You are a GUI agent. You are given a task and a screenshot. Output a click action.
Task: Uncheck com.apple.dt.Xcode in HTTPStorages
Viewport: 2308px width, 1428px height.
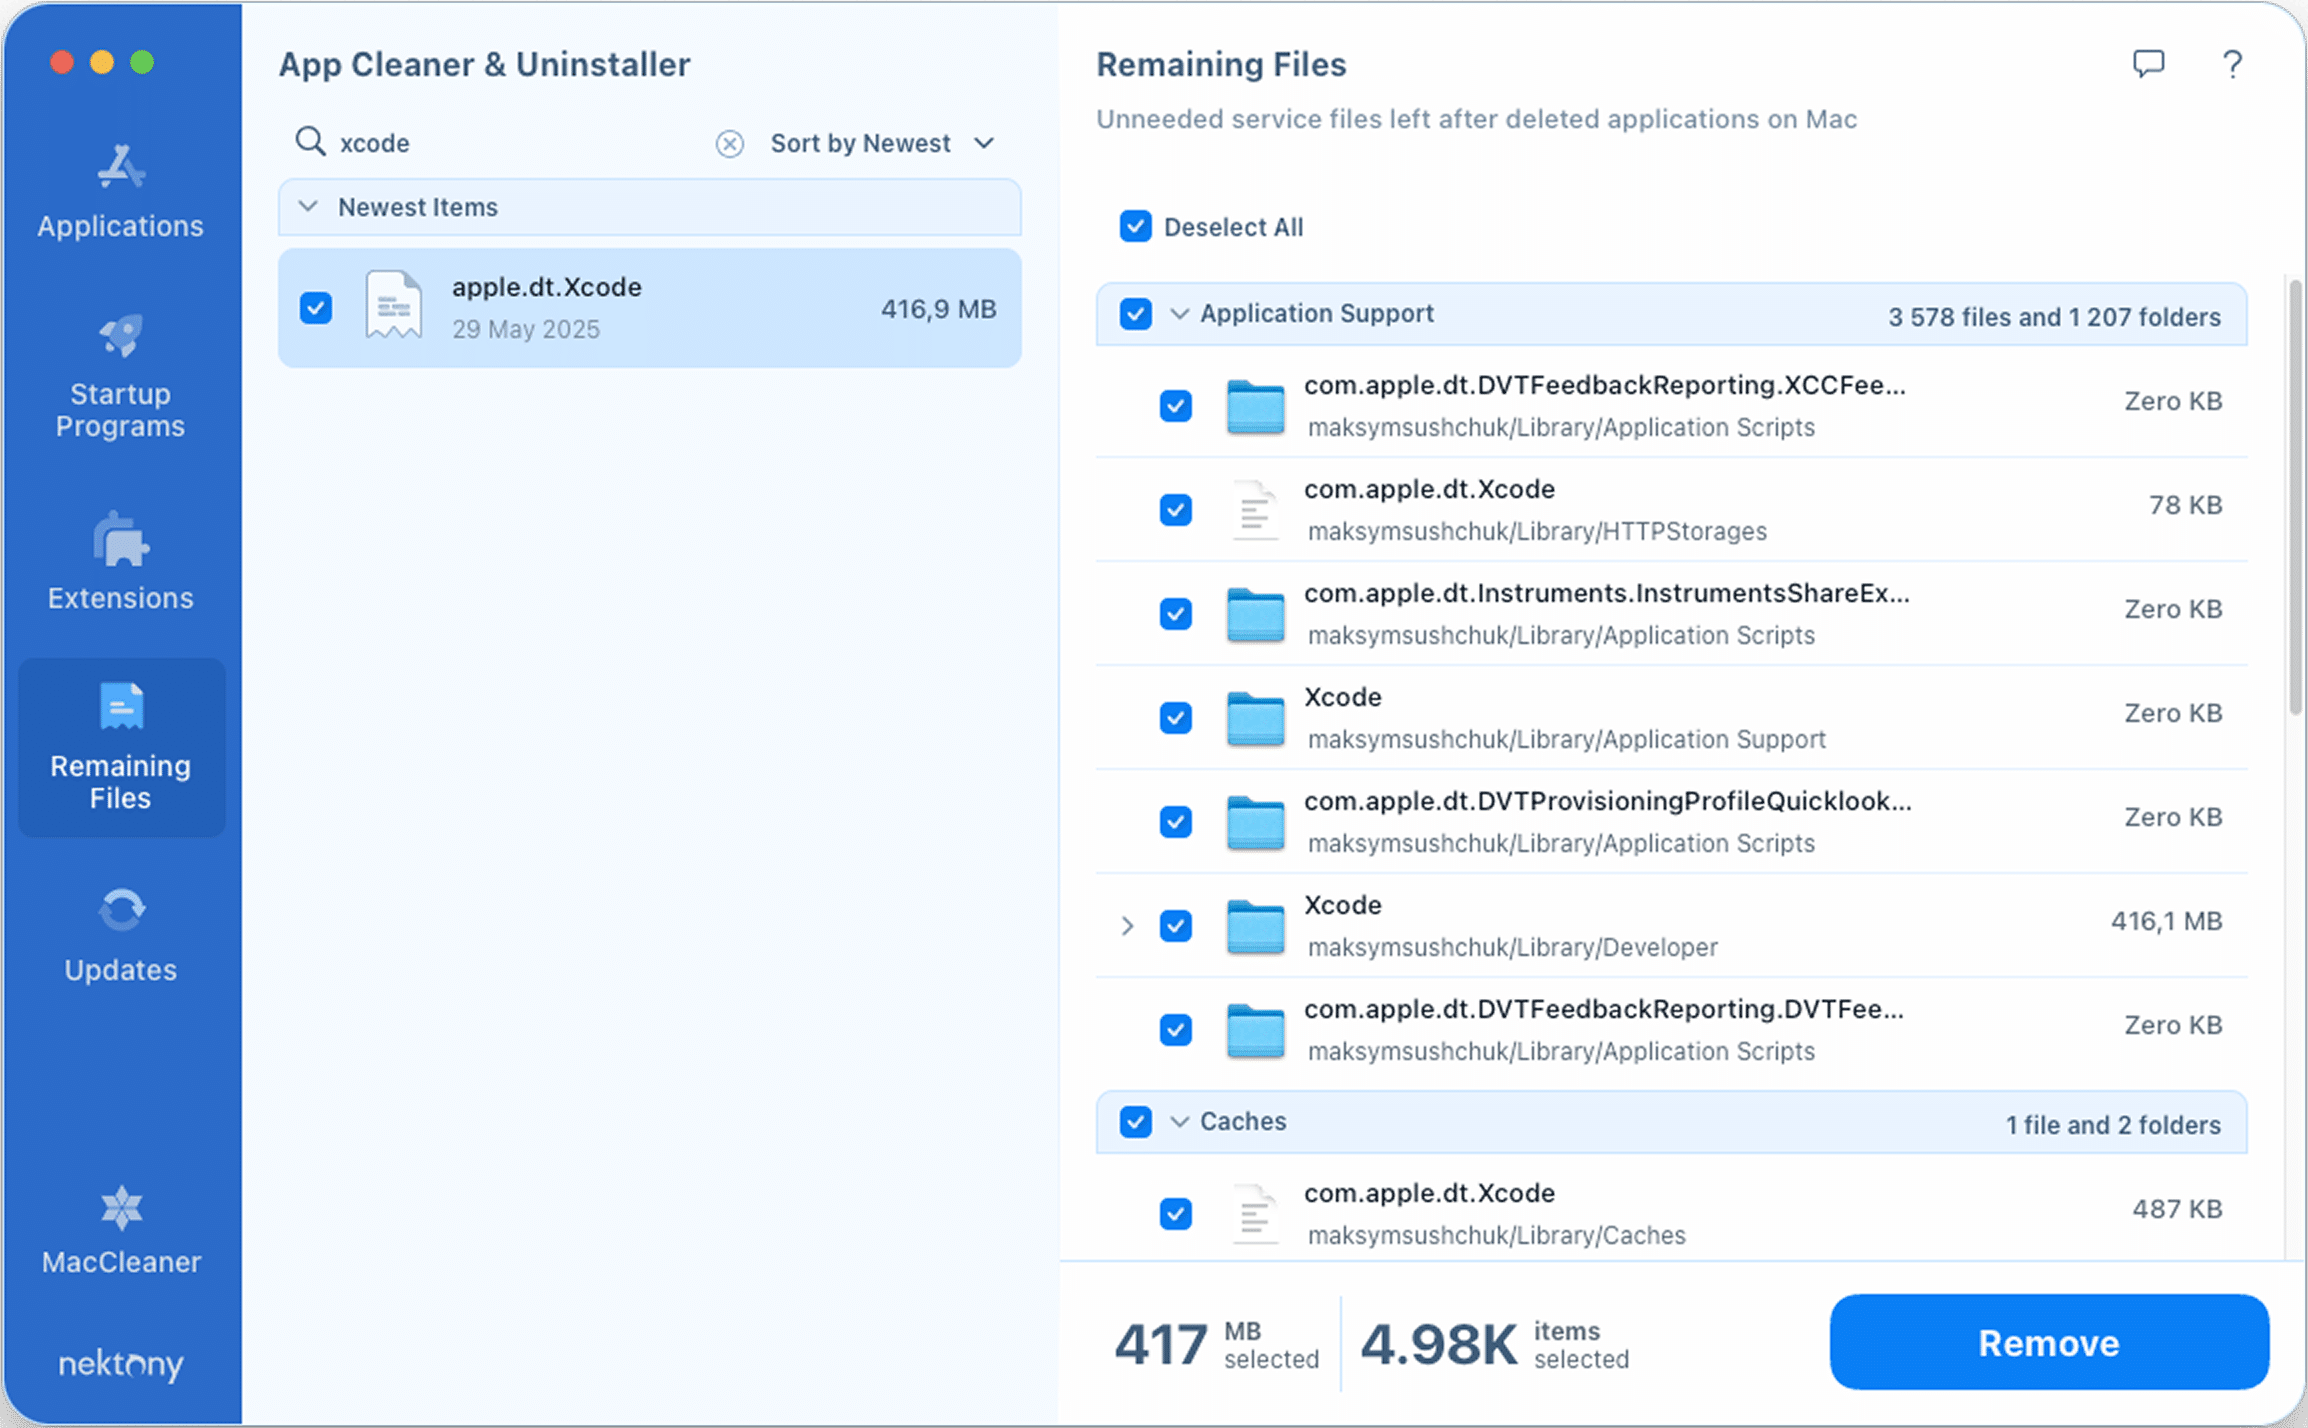click(x=1175, y=510)
